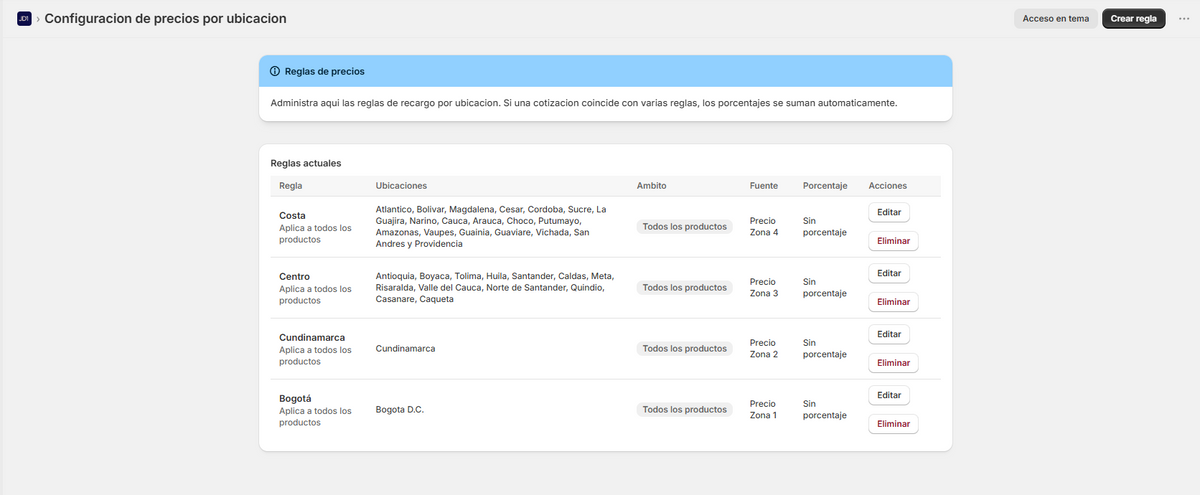Image resolution: width=1200 pixels, height=495 pixels.
Task: Edit the Centro rule
Action: [x=889, y=273]
